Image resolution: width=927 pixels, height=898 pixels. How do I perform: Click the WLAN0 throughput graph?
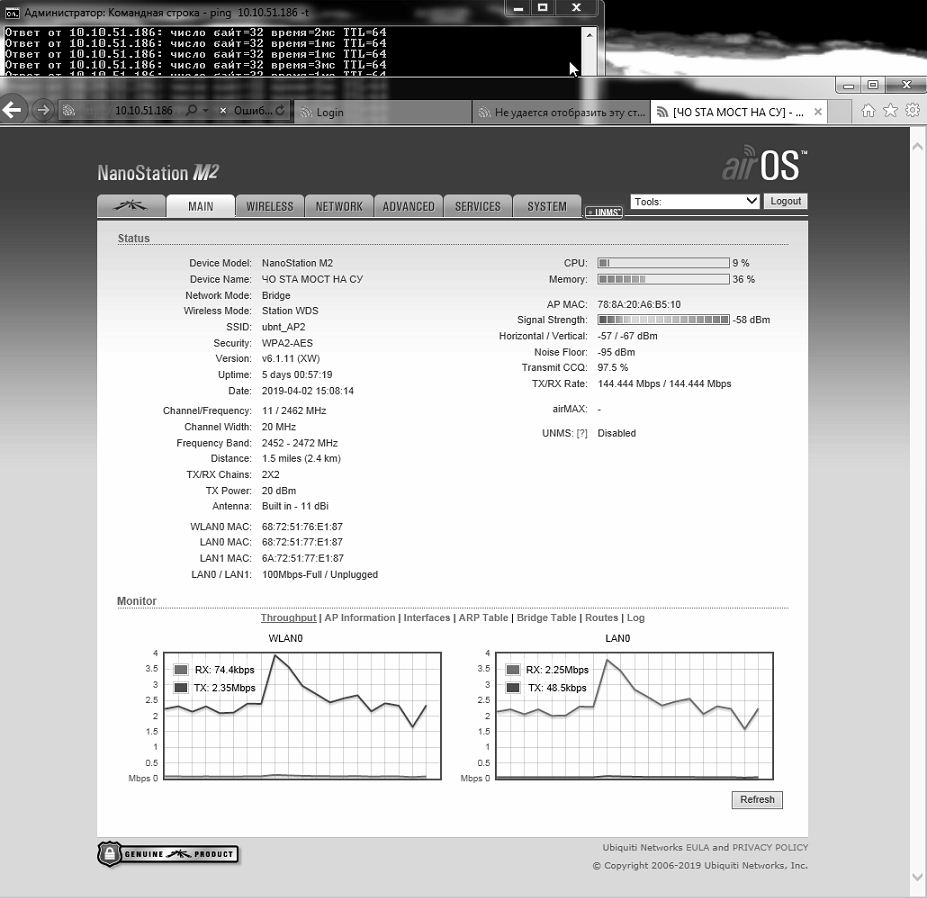click(x=302, y=715)
